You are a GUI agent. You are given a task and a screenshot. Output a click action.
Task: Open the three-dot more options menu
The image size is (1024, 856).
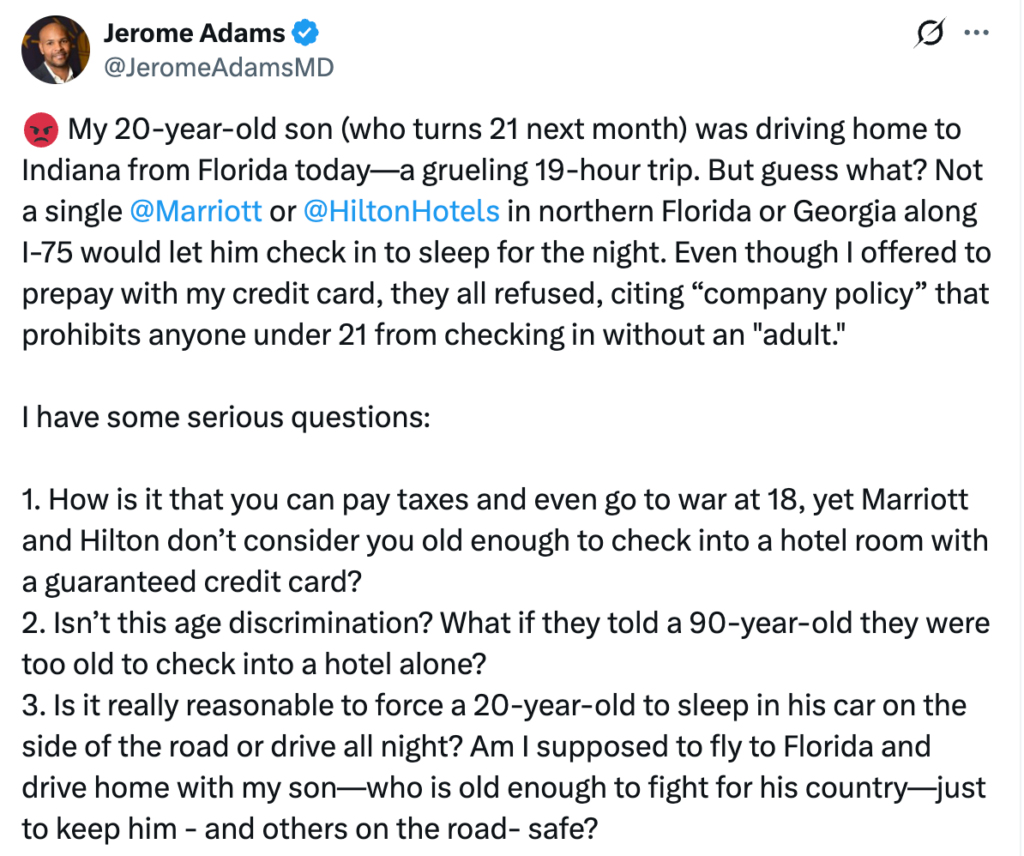(975, 33)
